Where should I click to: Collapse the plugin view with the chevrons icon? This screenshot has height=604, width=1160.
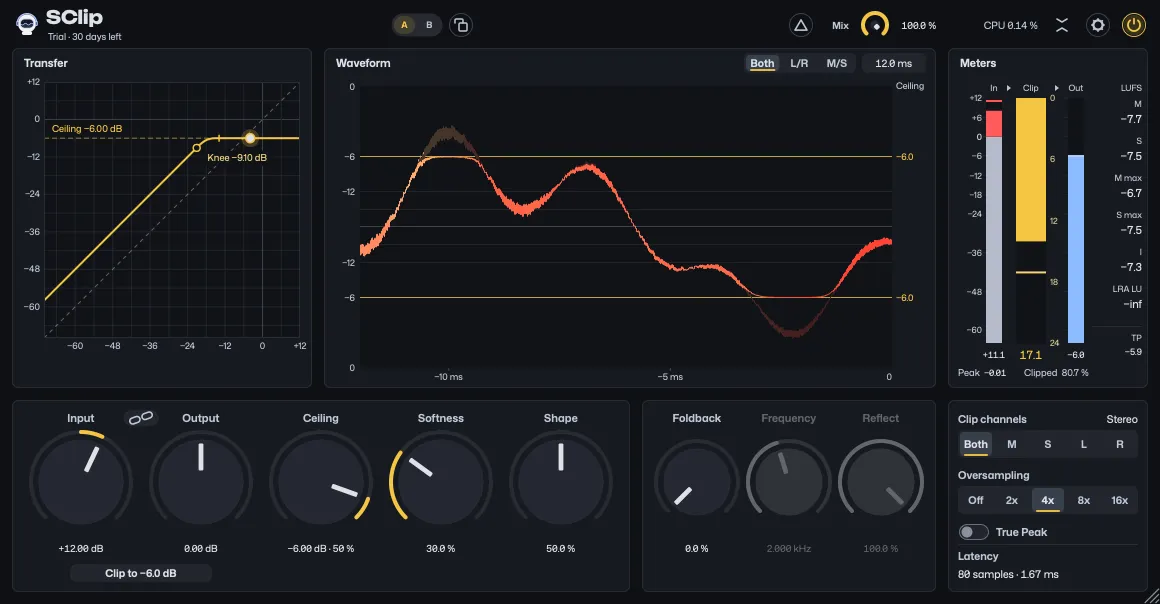[x=1062, y=25]
